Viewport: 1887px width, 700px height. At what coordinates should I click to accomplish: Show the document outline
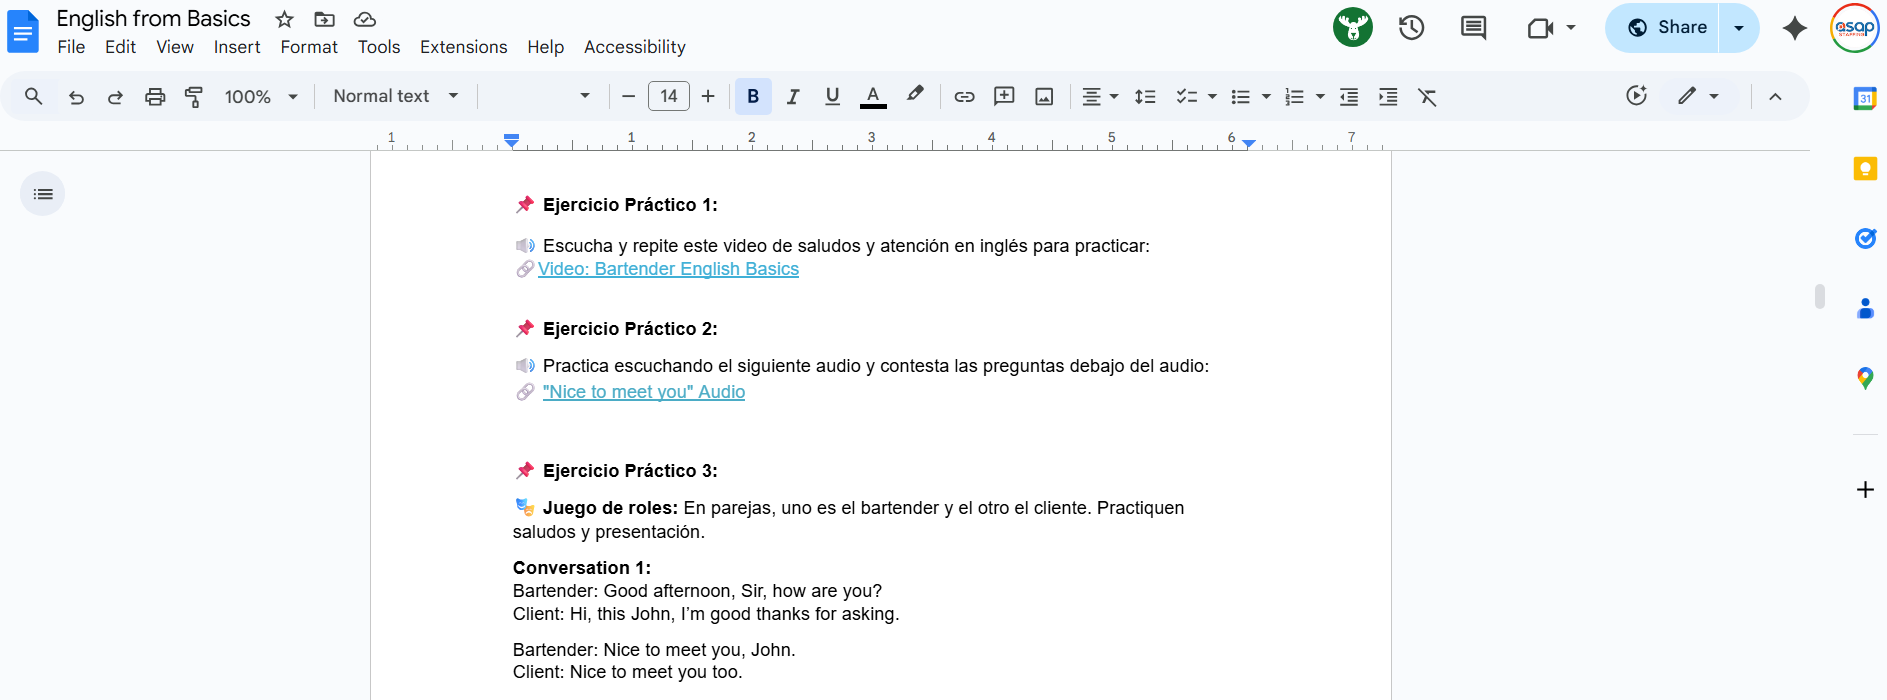pyautogui.click(x=43, y=194)
